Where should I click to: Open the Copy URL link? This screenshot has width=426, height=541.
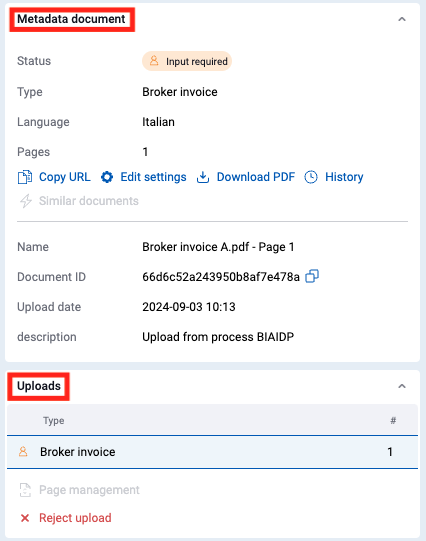pyautogui.click(x=65, y=177)
